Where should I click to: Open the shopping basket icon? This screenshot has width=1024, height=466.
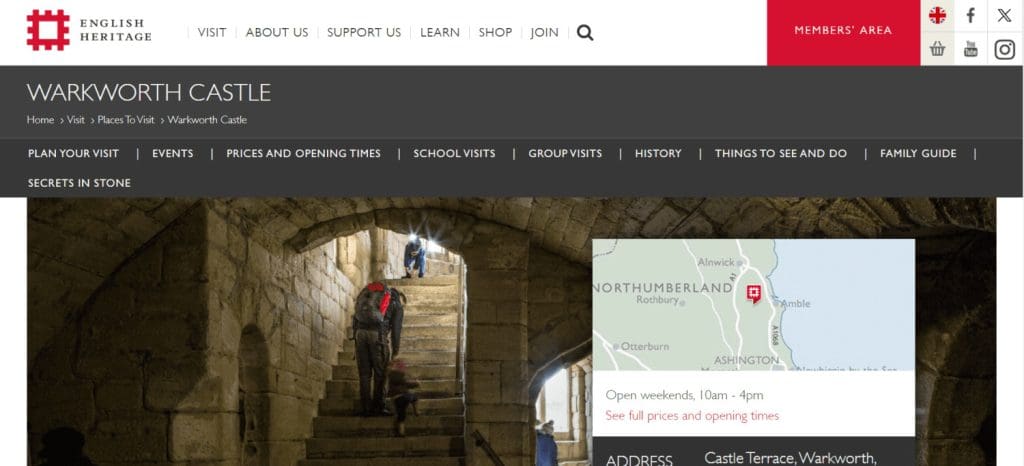937,49
